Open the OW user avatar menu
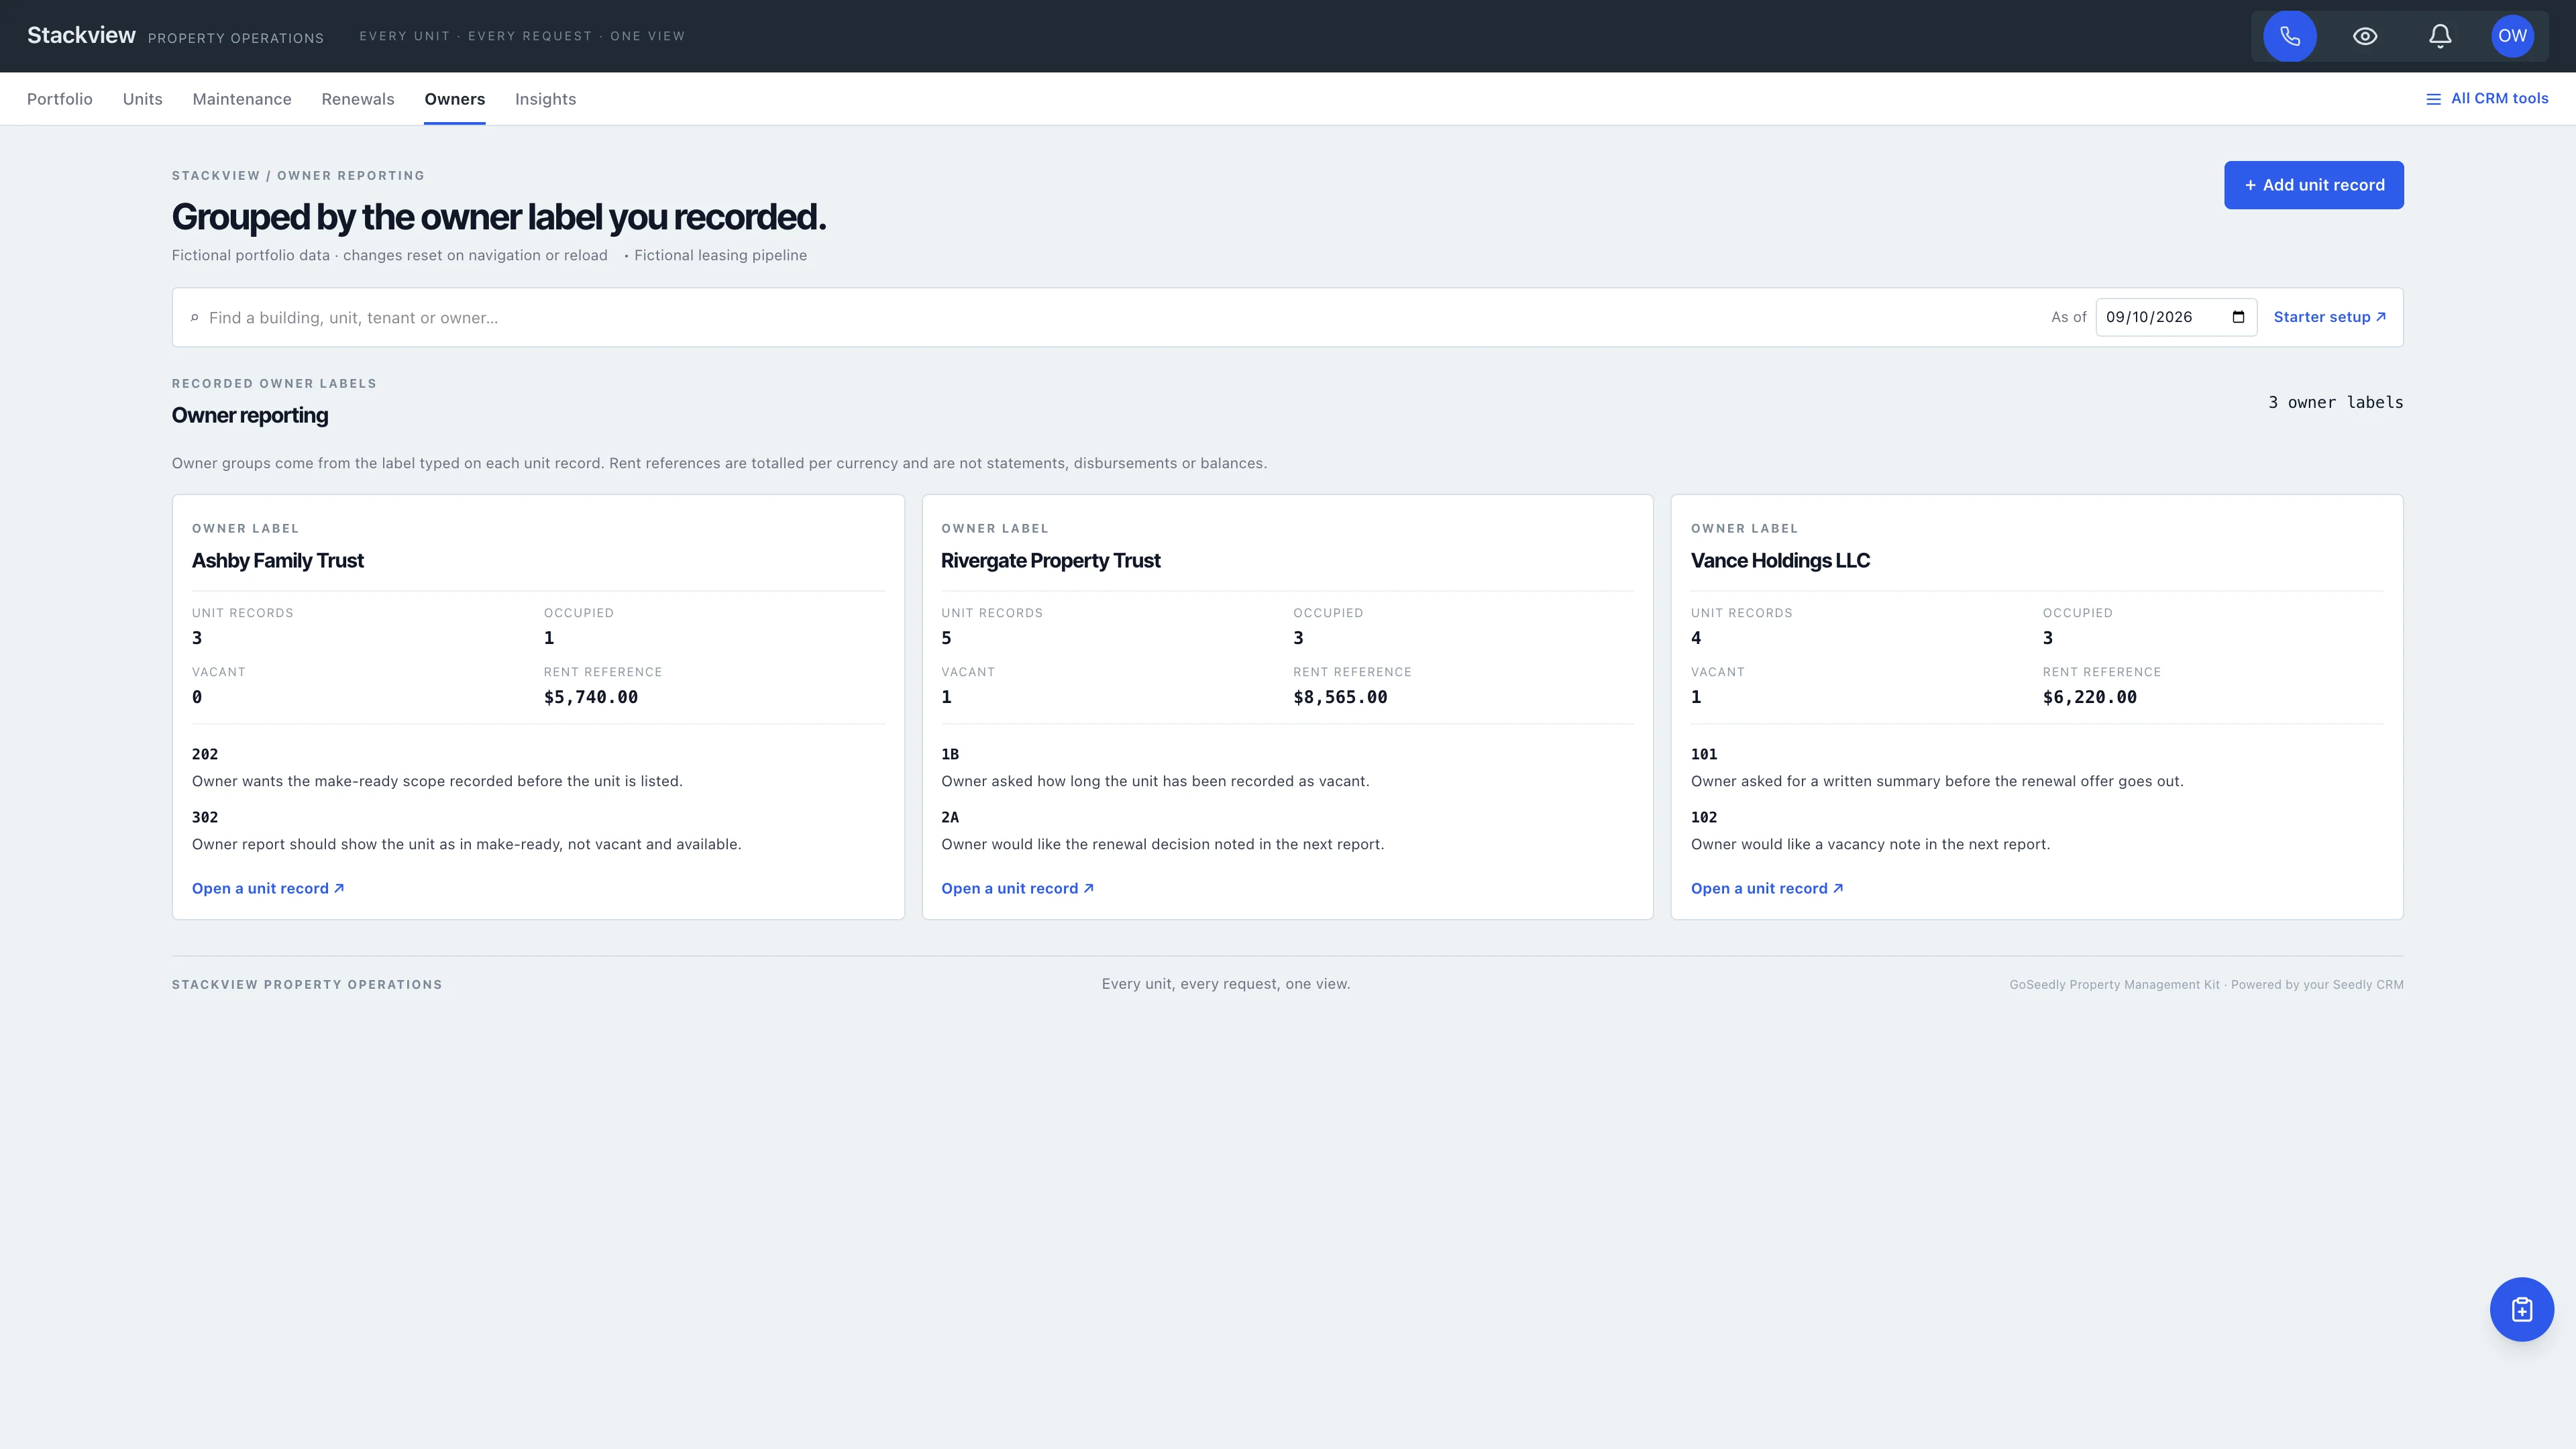This screenshot has height=1449, width=2576. point(2512,36)
